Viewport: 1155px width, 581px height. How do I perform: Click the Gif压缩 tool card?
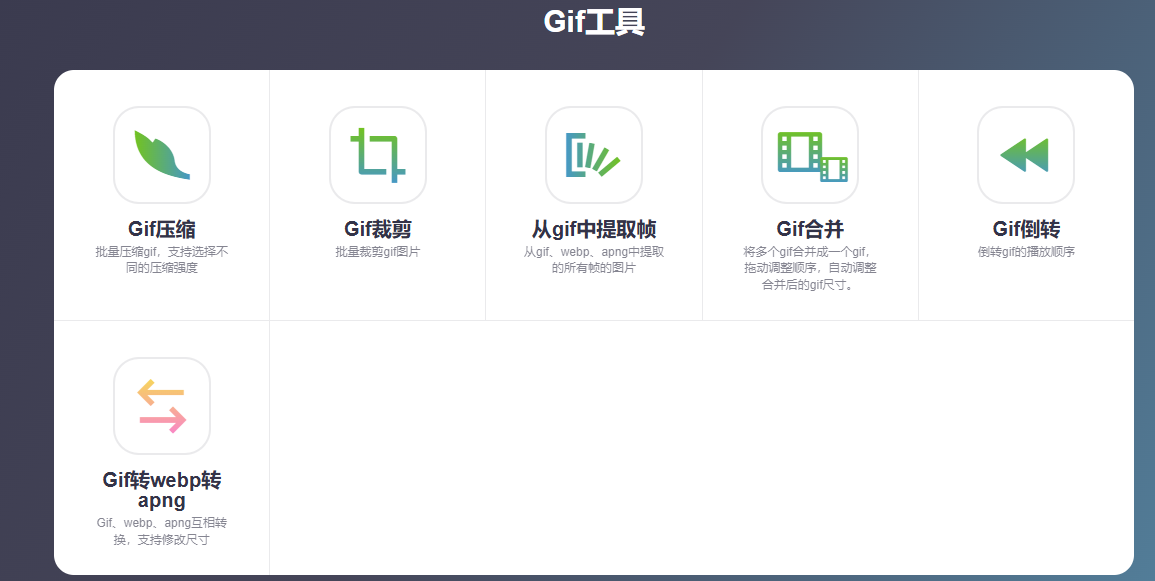pyautogui.click(x=162, y=195)
